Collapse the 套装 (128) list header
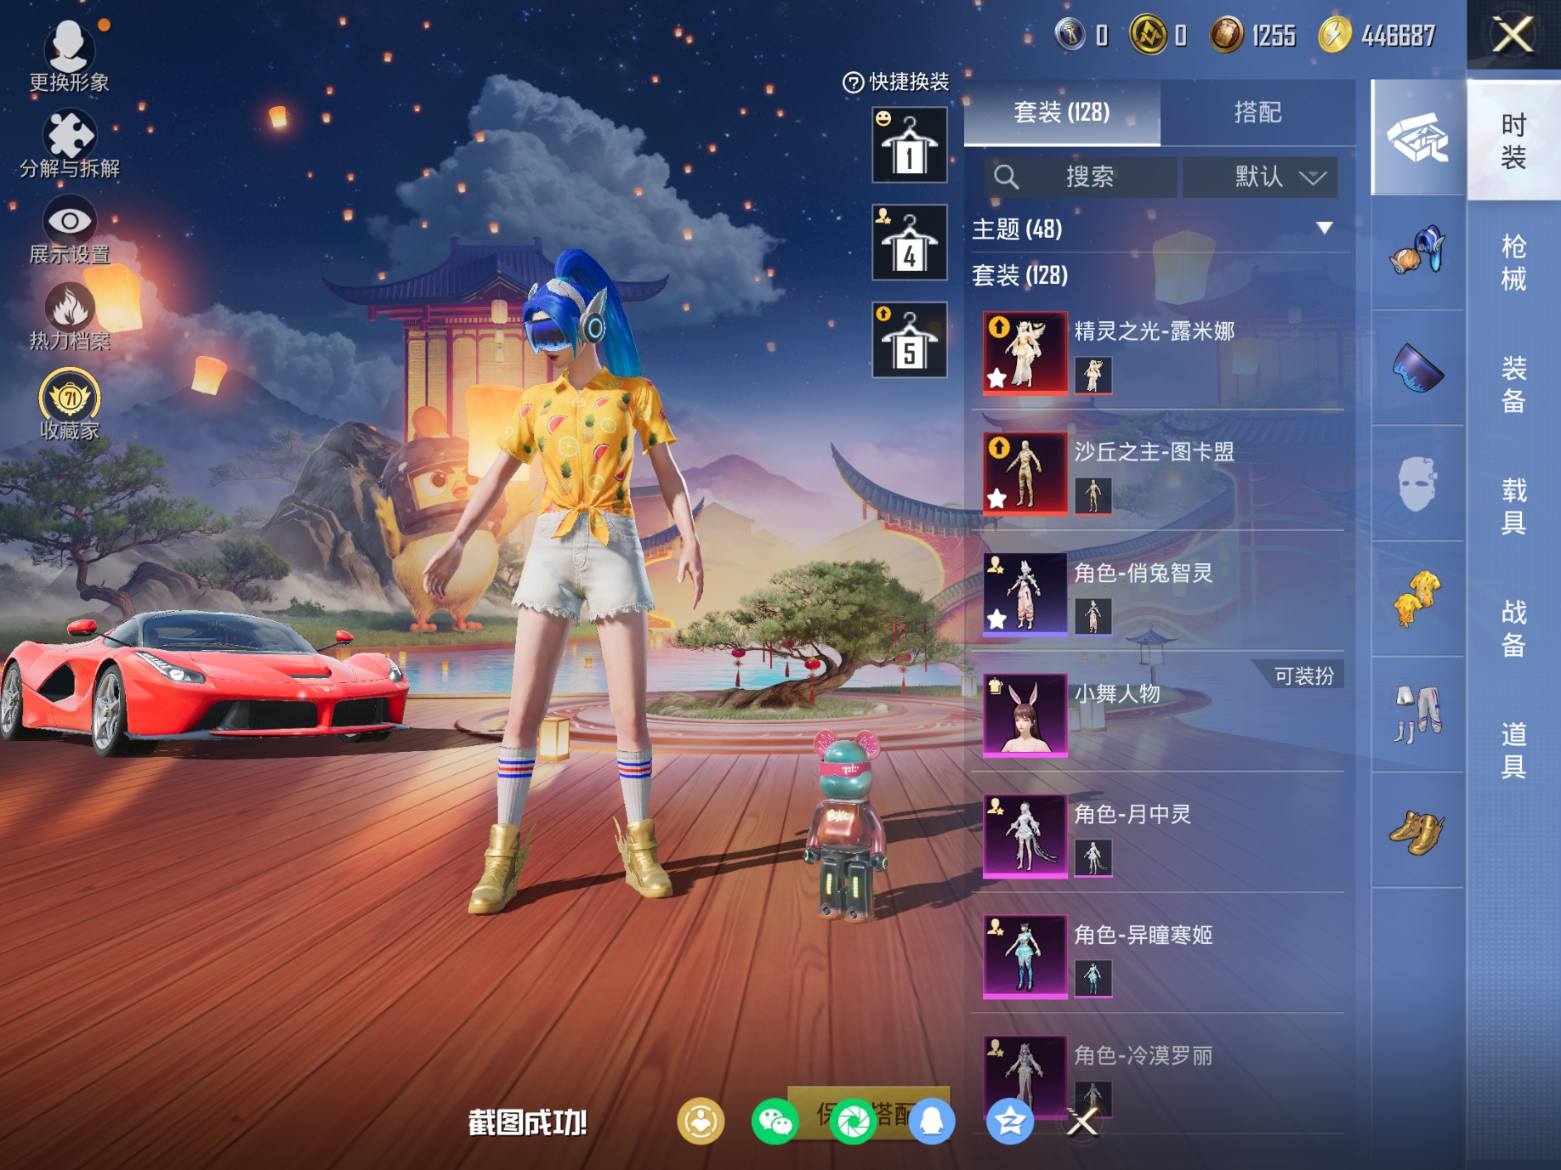This screenshot has height=1170, width=1561. 1020,275
